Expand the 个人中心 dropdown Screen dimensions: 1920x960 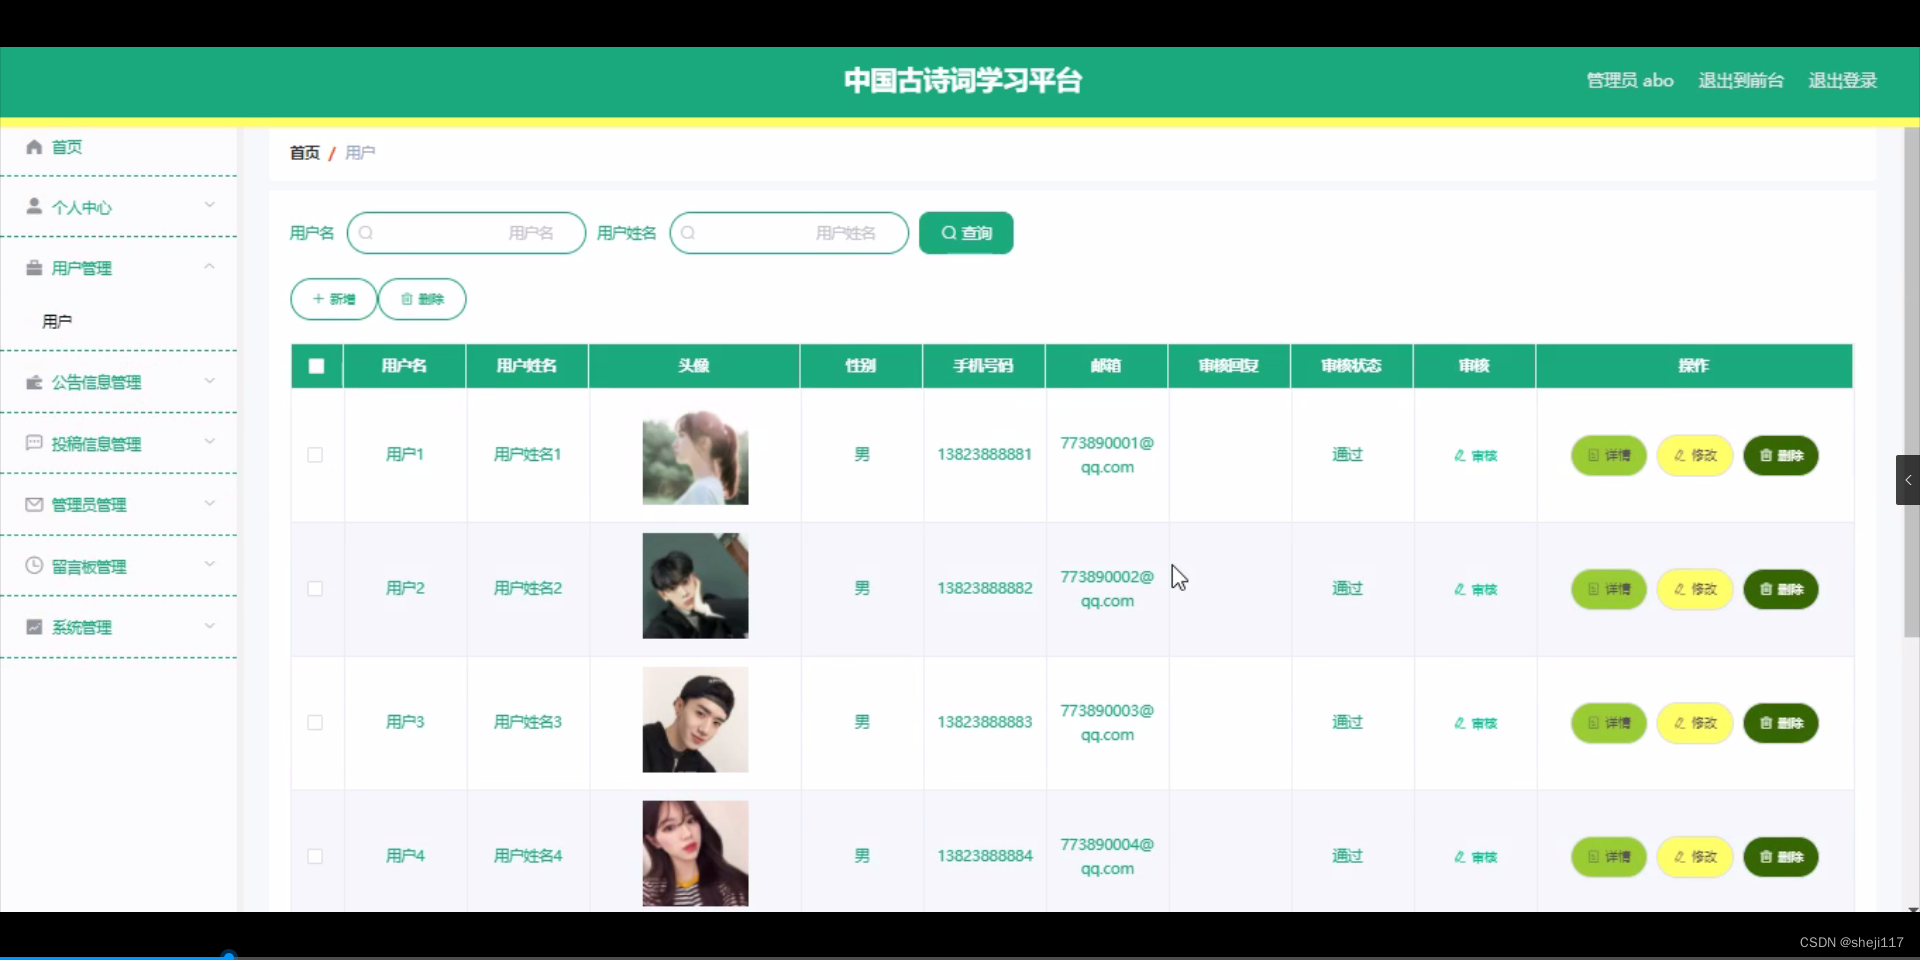(x=210, y=205)
